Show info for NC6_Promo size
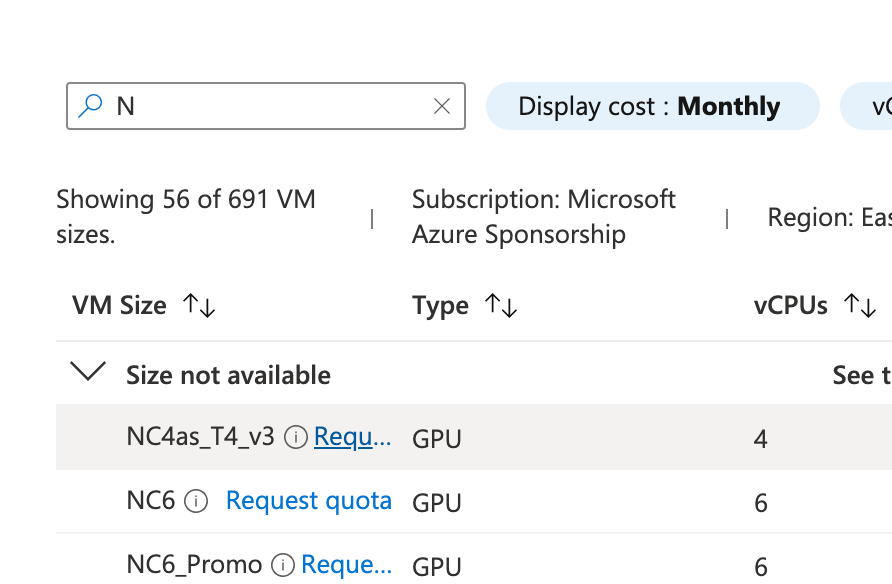Screen dimensions: 892x584 [283, 565]
